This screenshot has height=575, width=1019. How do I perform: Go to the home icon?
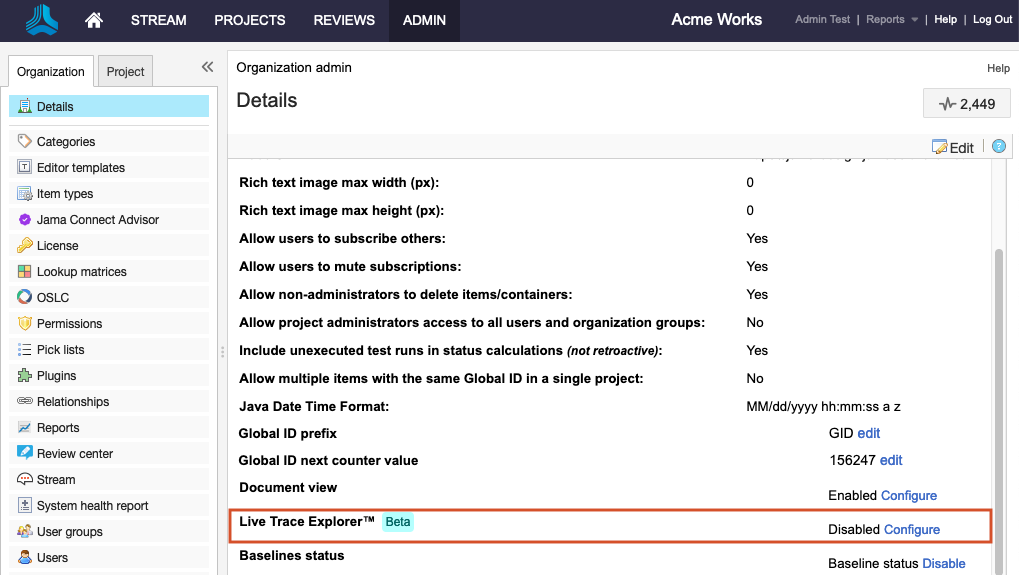[94, 20]
